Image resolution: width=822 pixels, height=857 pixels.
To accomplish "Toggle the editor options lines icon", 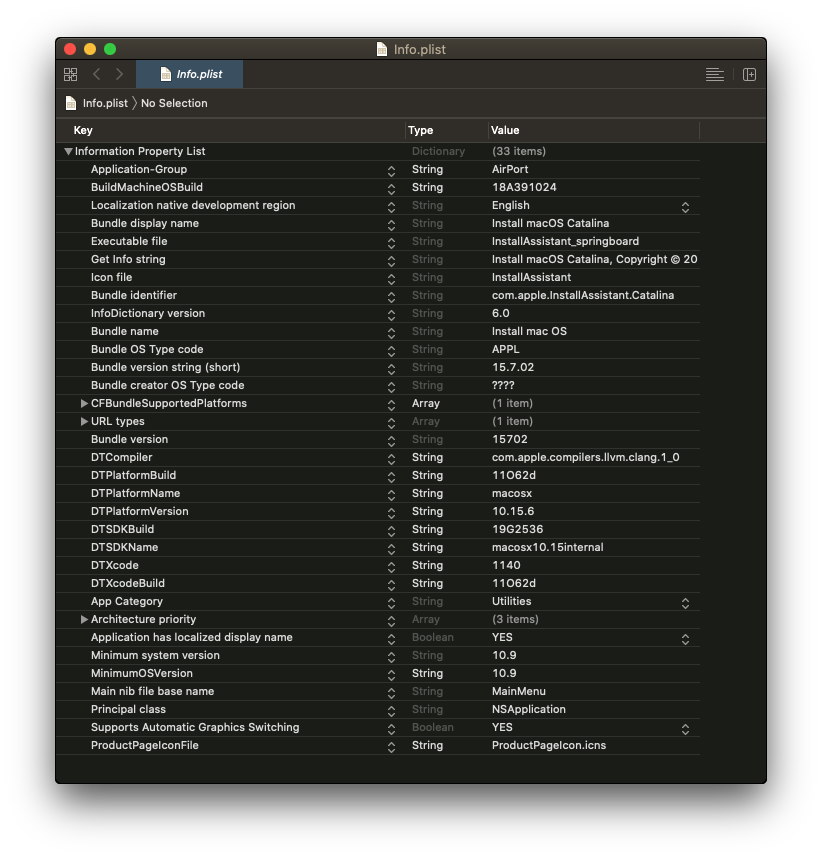I will coord(714,74).
